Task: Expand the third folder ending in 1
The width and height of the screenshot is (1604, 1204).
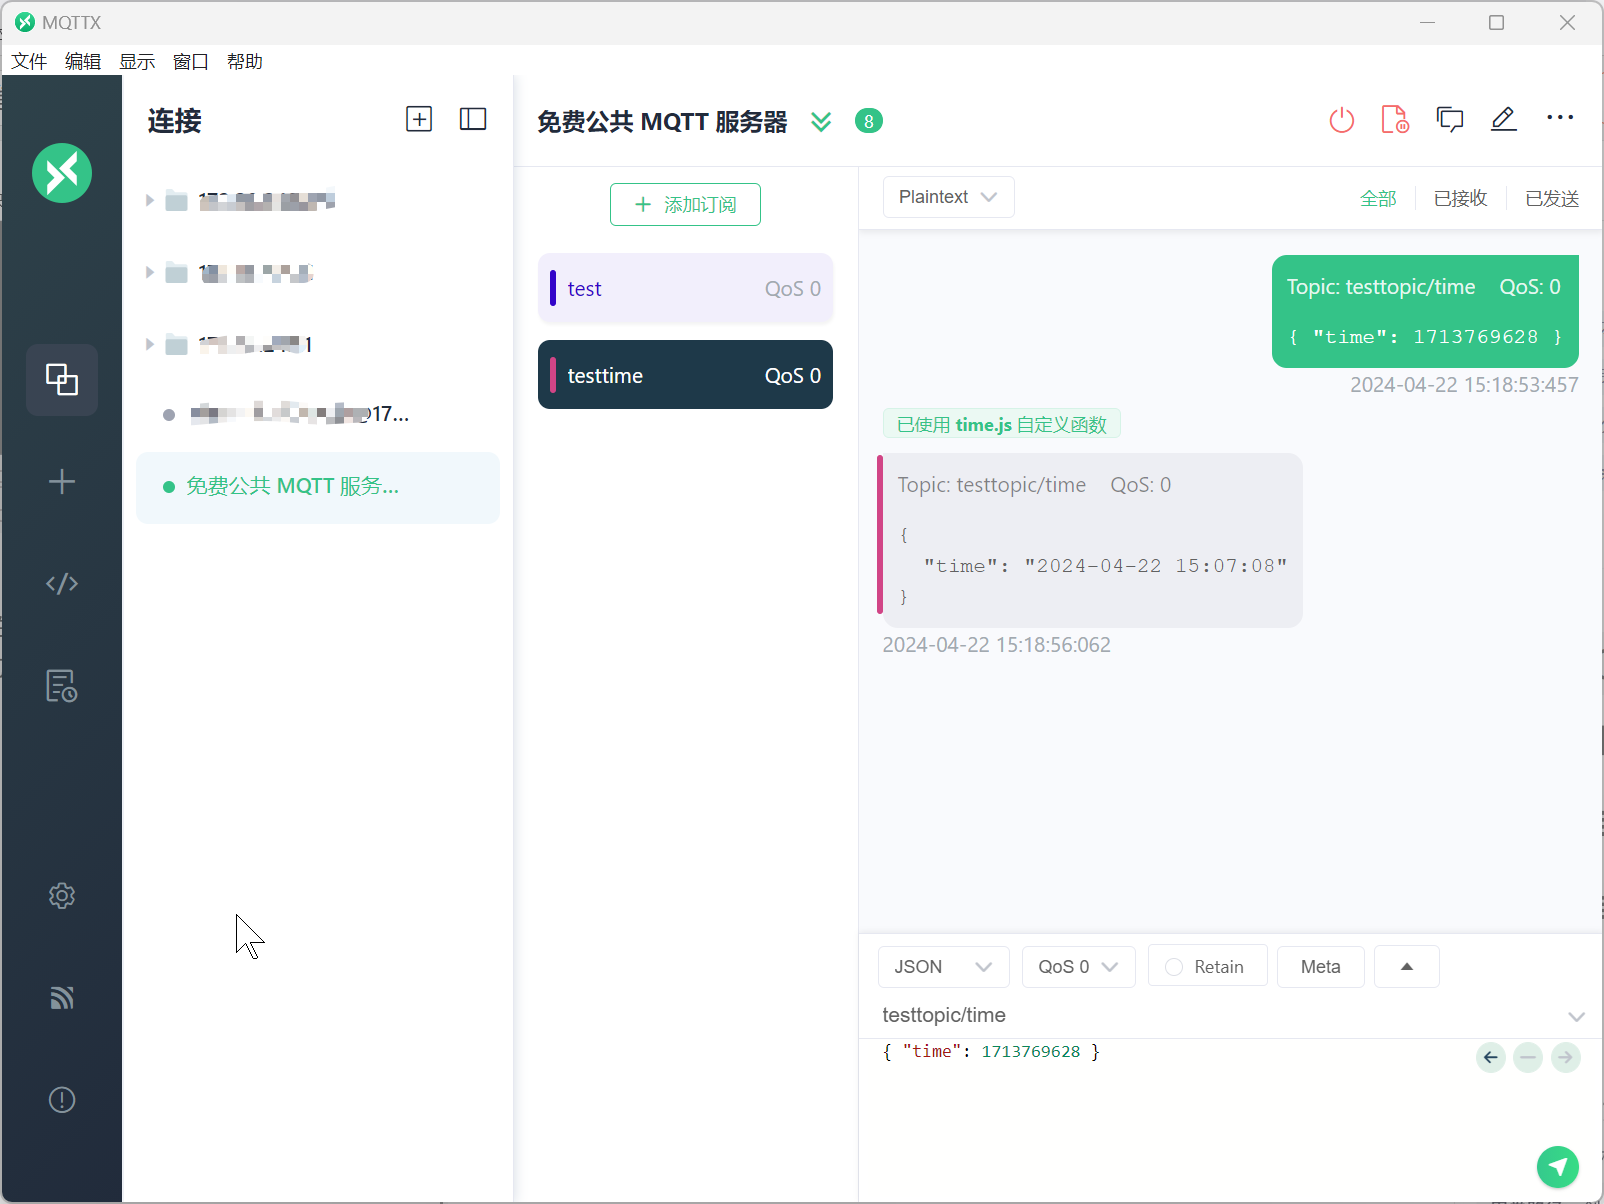Action: (x=150, y=345)
